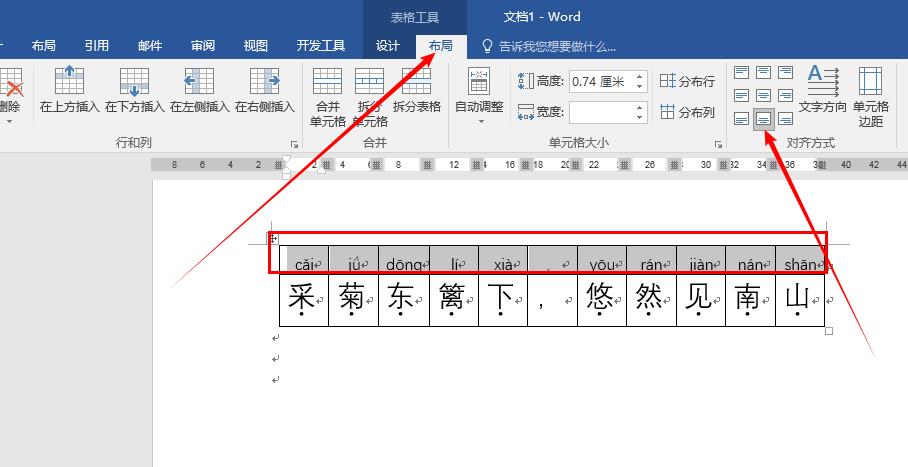Open the References (引用) tab
Image resolution: width=908 pixels, height=467 pixels.
click(97, 46)
